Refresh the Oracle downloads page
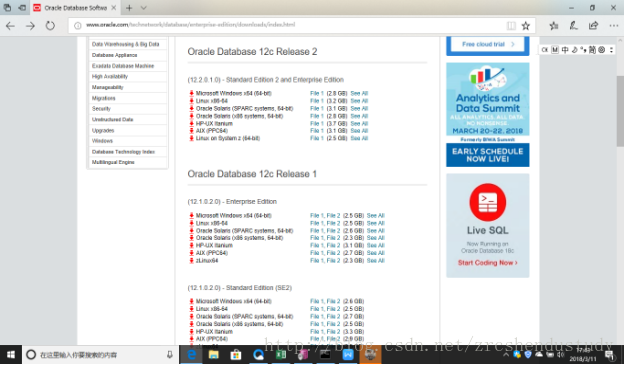625x365 pixels. point(50,26)
